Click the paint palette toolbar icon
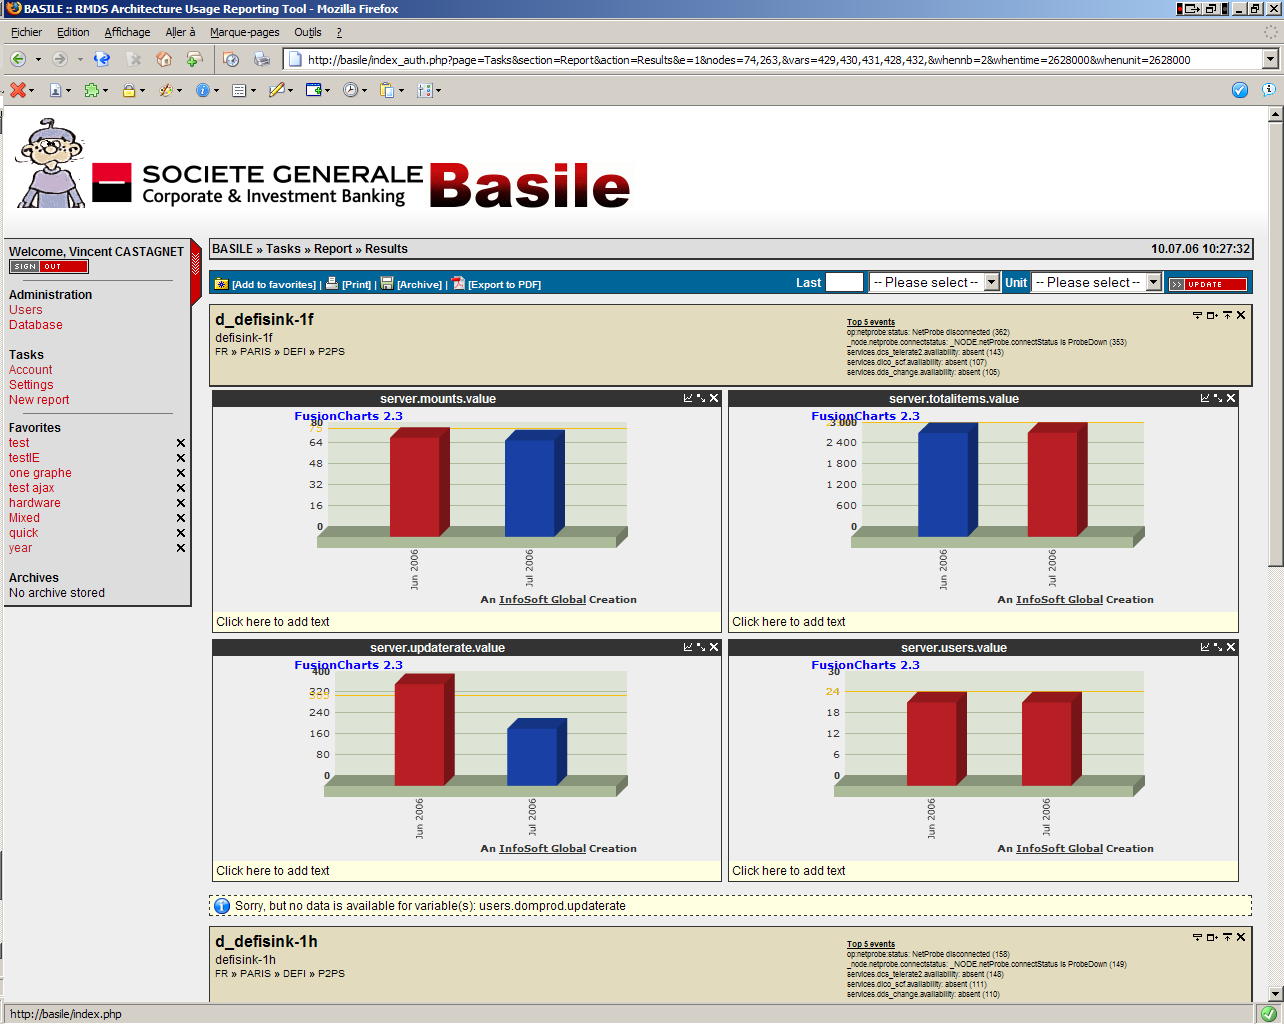Image resolution: width=1284 pixels, height=1024 pixels. (166, 90)
